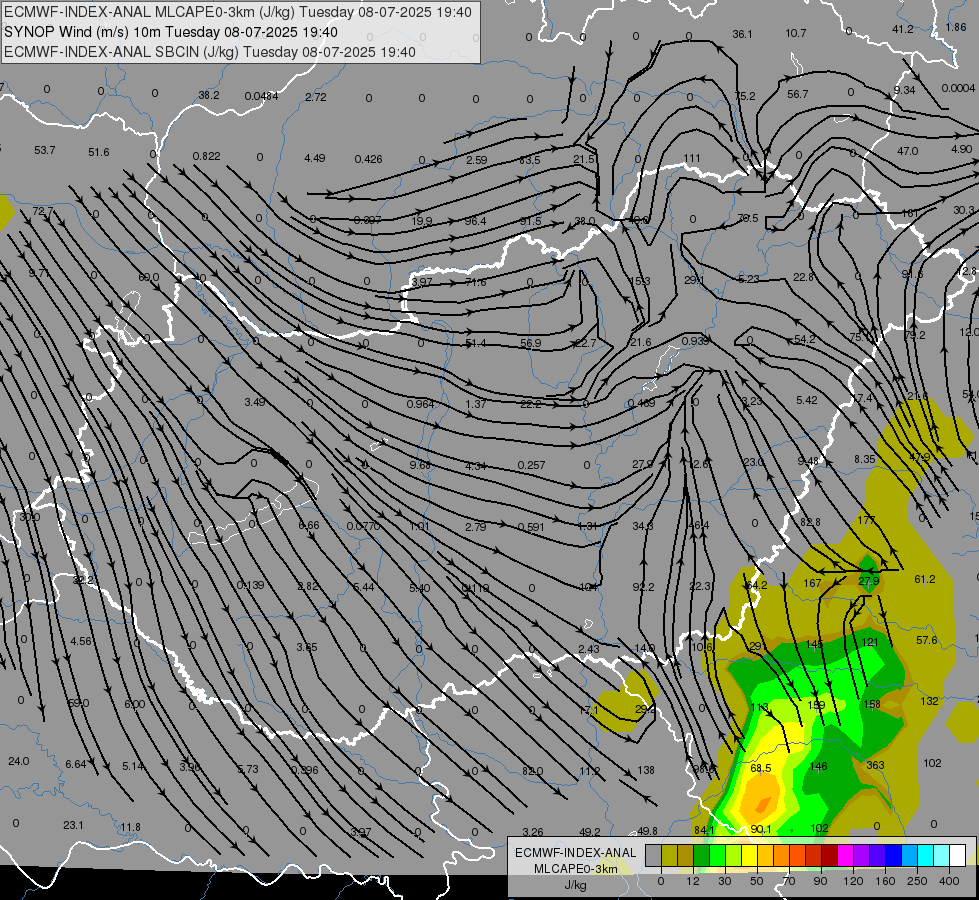Click the map value 84.1

point(704,830)
